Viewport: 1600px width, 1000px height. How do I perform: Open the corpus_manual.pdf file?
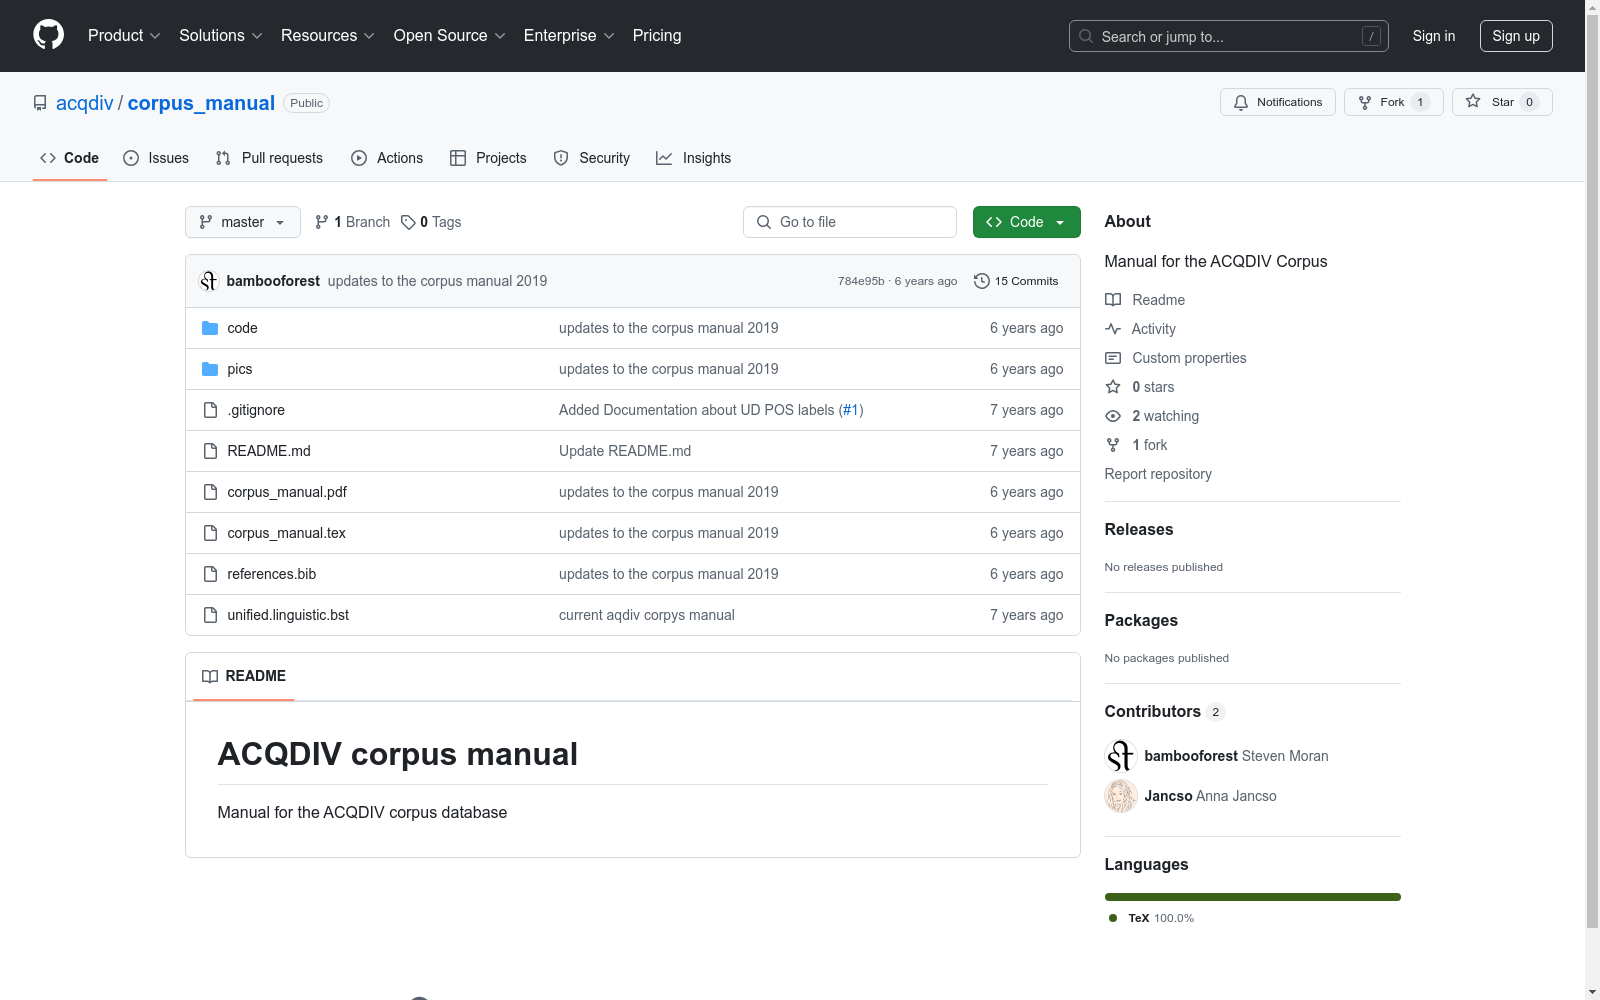(x=287, y=492)
